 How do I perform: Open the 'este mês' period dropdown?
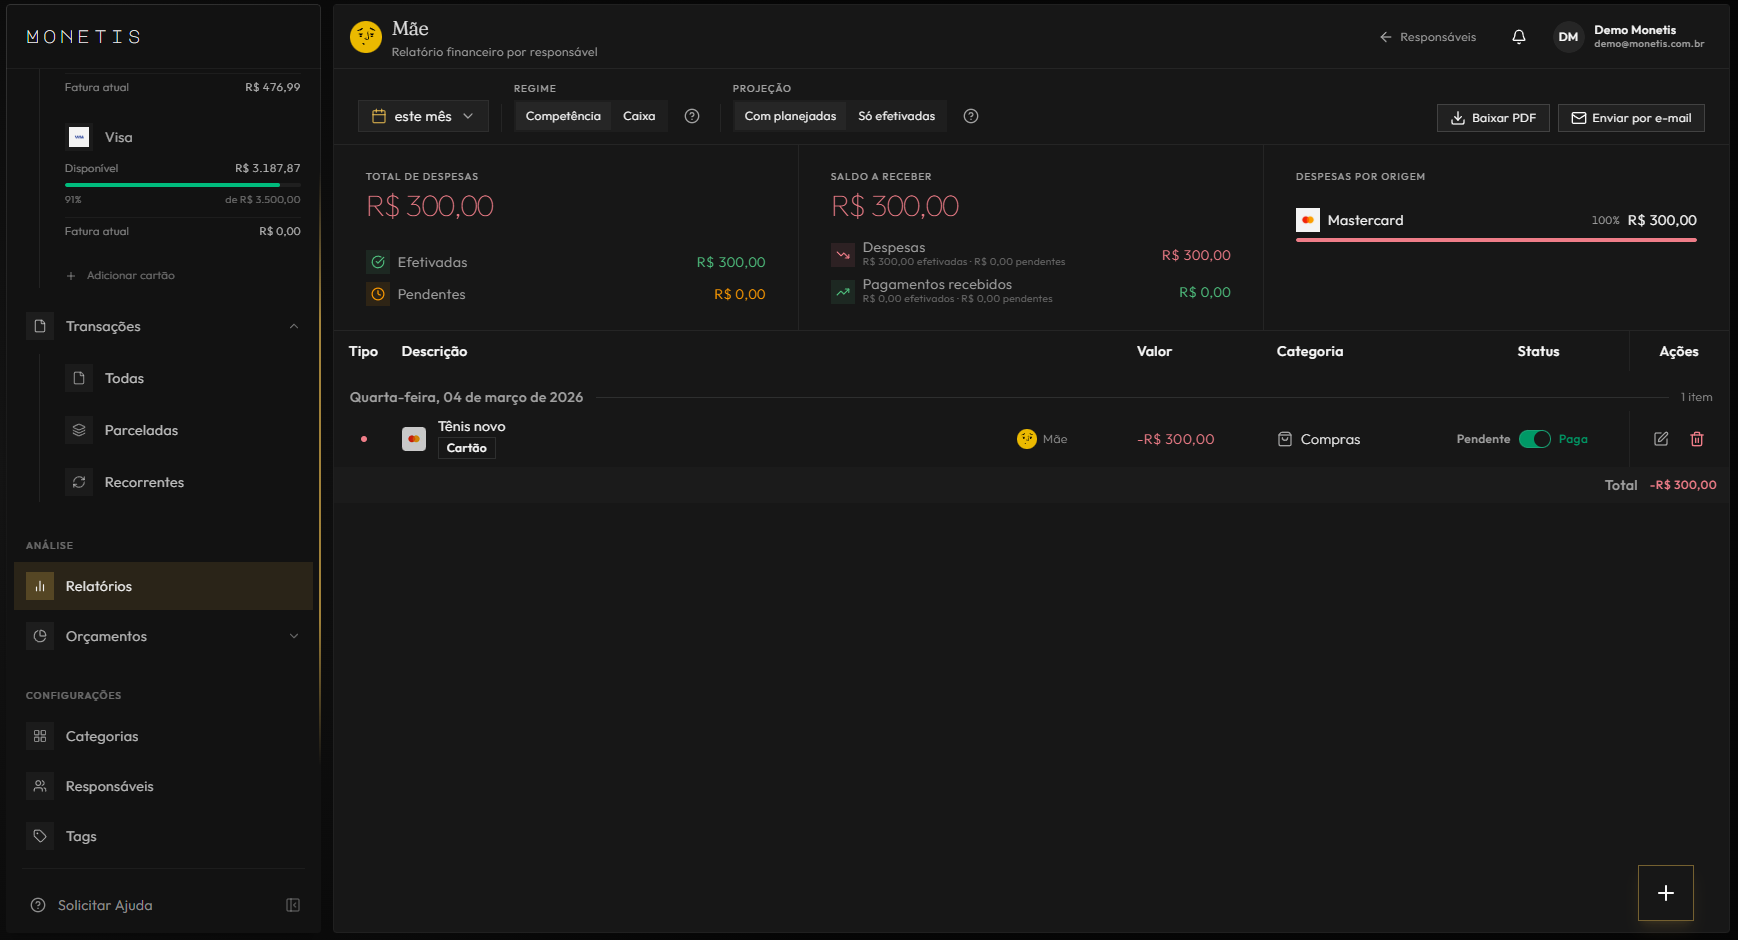pos(423,116)
